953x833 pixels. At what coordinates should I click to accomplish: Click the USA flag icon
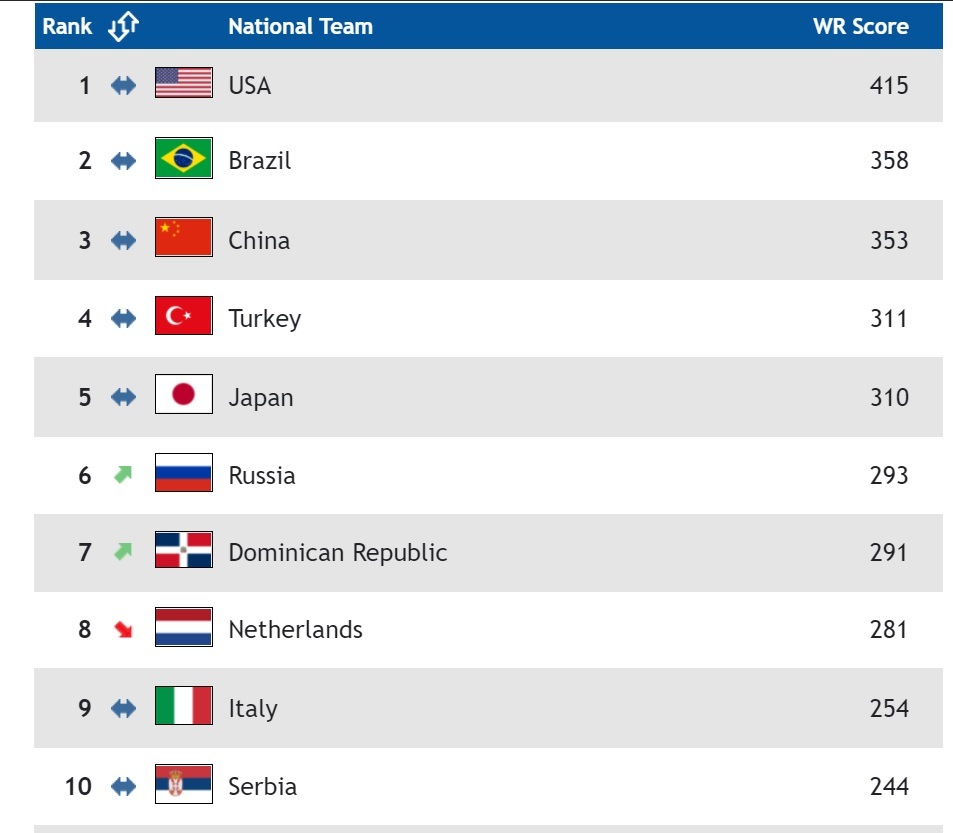[183, 83]
